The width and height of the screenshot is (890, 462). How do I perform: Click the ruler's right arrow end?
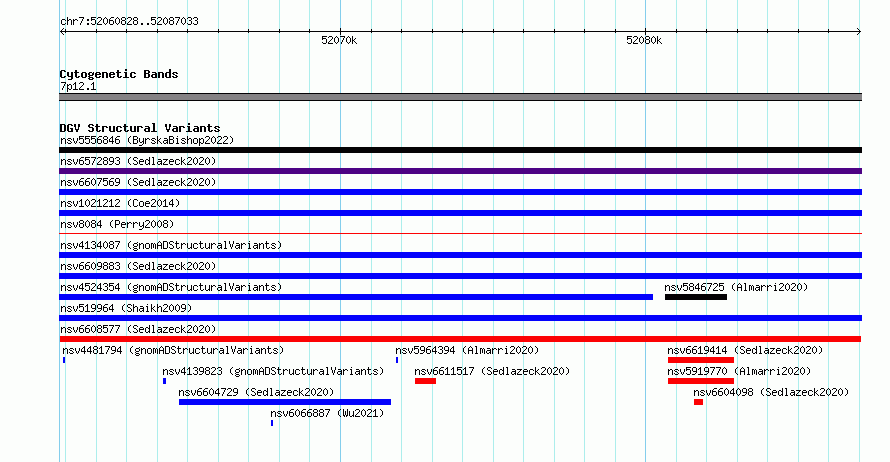[859, 32]
